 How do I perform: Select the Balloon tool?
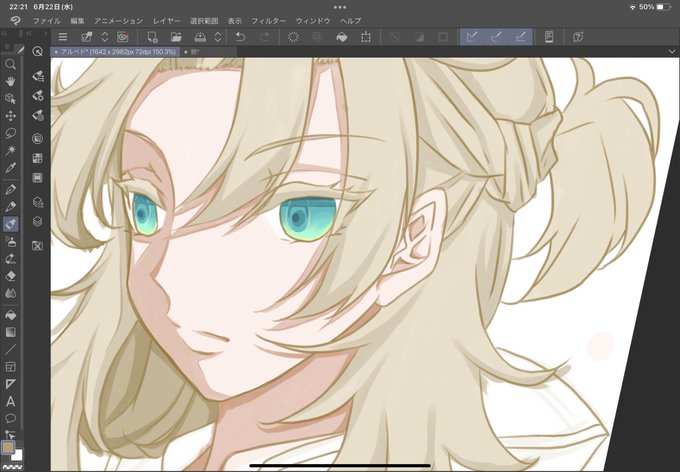tap(10, 418)
